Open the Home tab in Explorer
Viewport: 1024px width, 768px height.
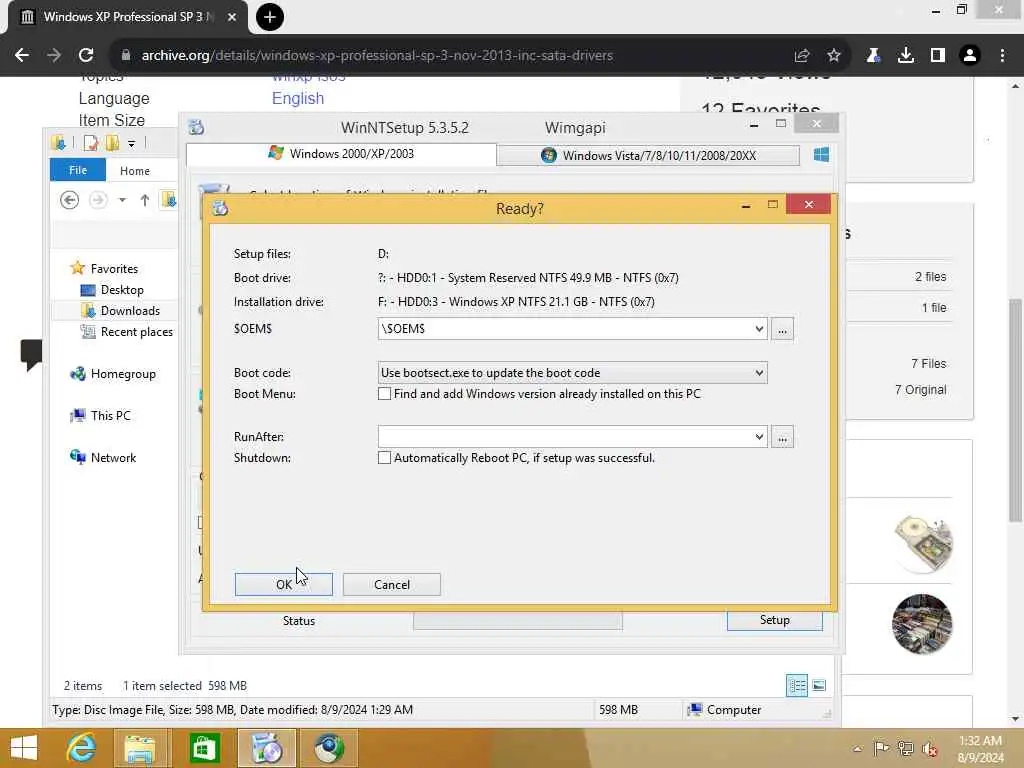[135, 170]
